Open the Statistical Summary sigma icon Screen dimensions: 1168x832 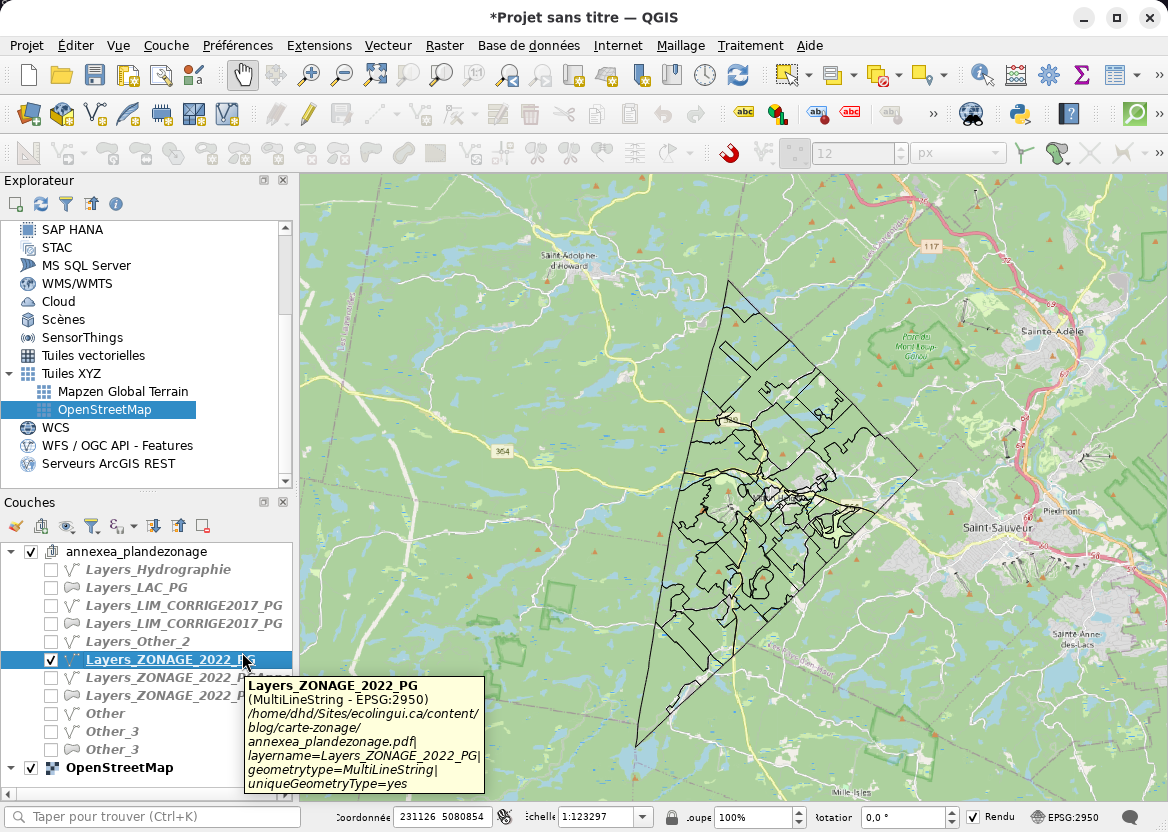tap(1081, 75)
